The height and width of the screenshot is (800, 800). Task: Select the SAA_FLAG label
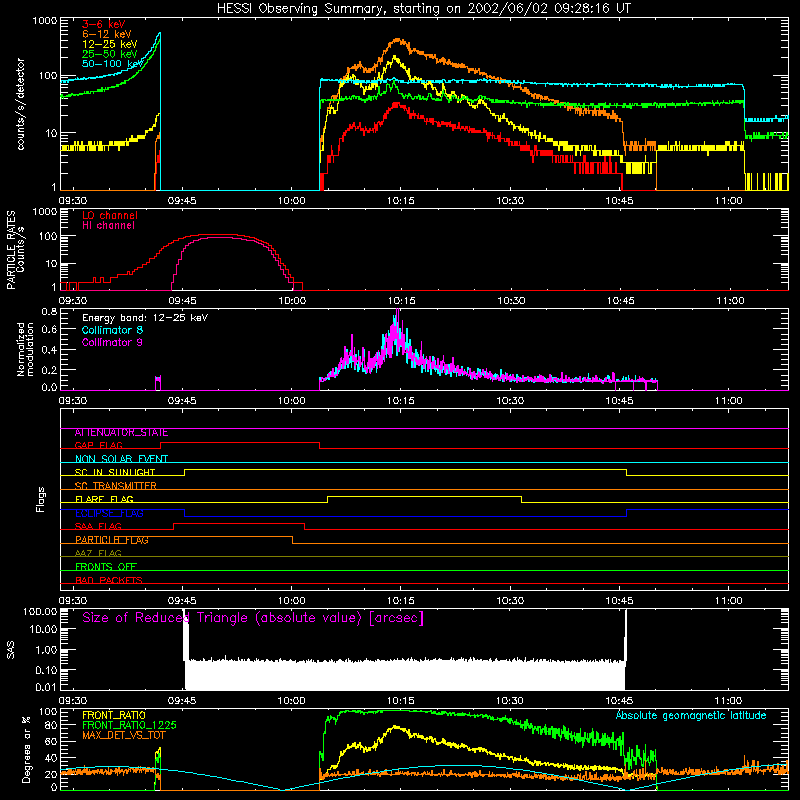click(98, 527)
